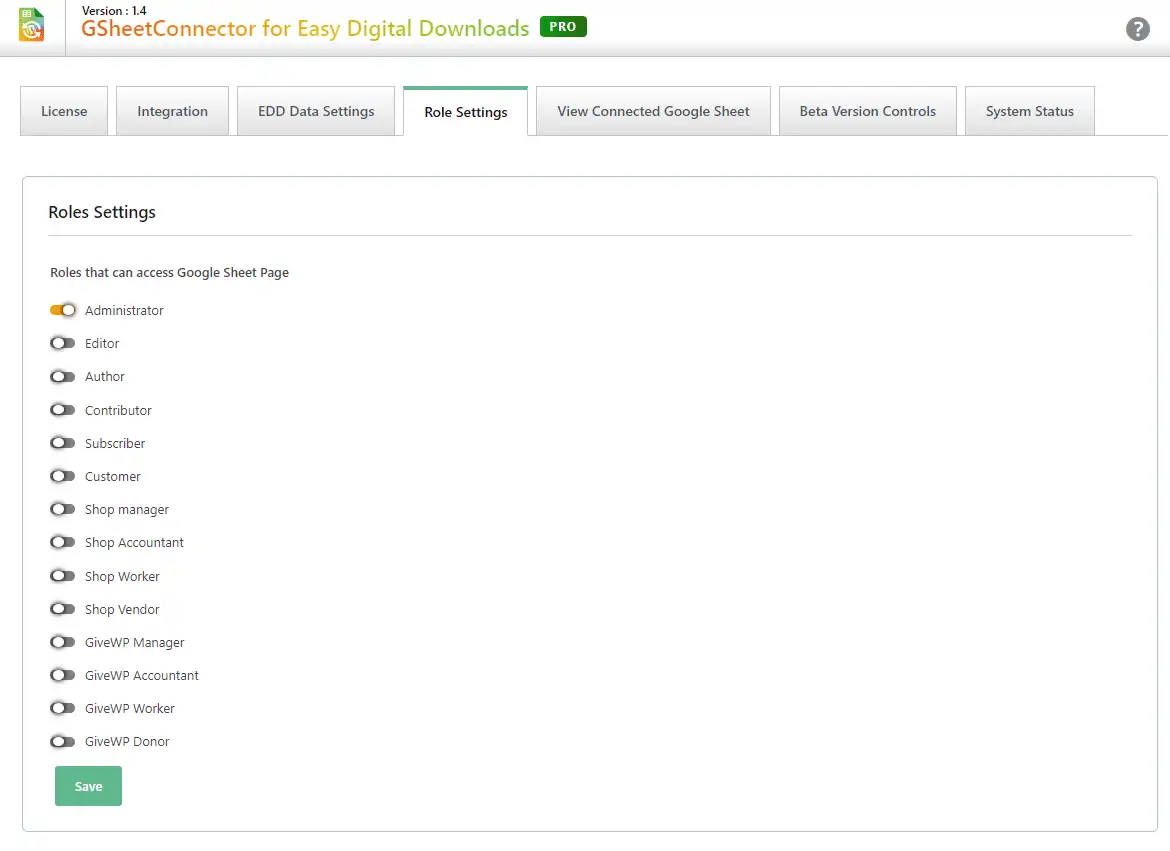Go to EDD Data Settings tab
This screenshot has height=851, width=1170.
pyautogui.click(x=316, y=111)
